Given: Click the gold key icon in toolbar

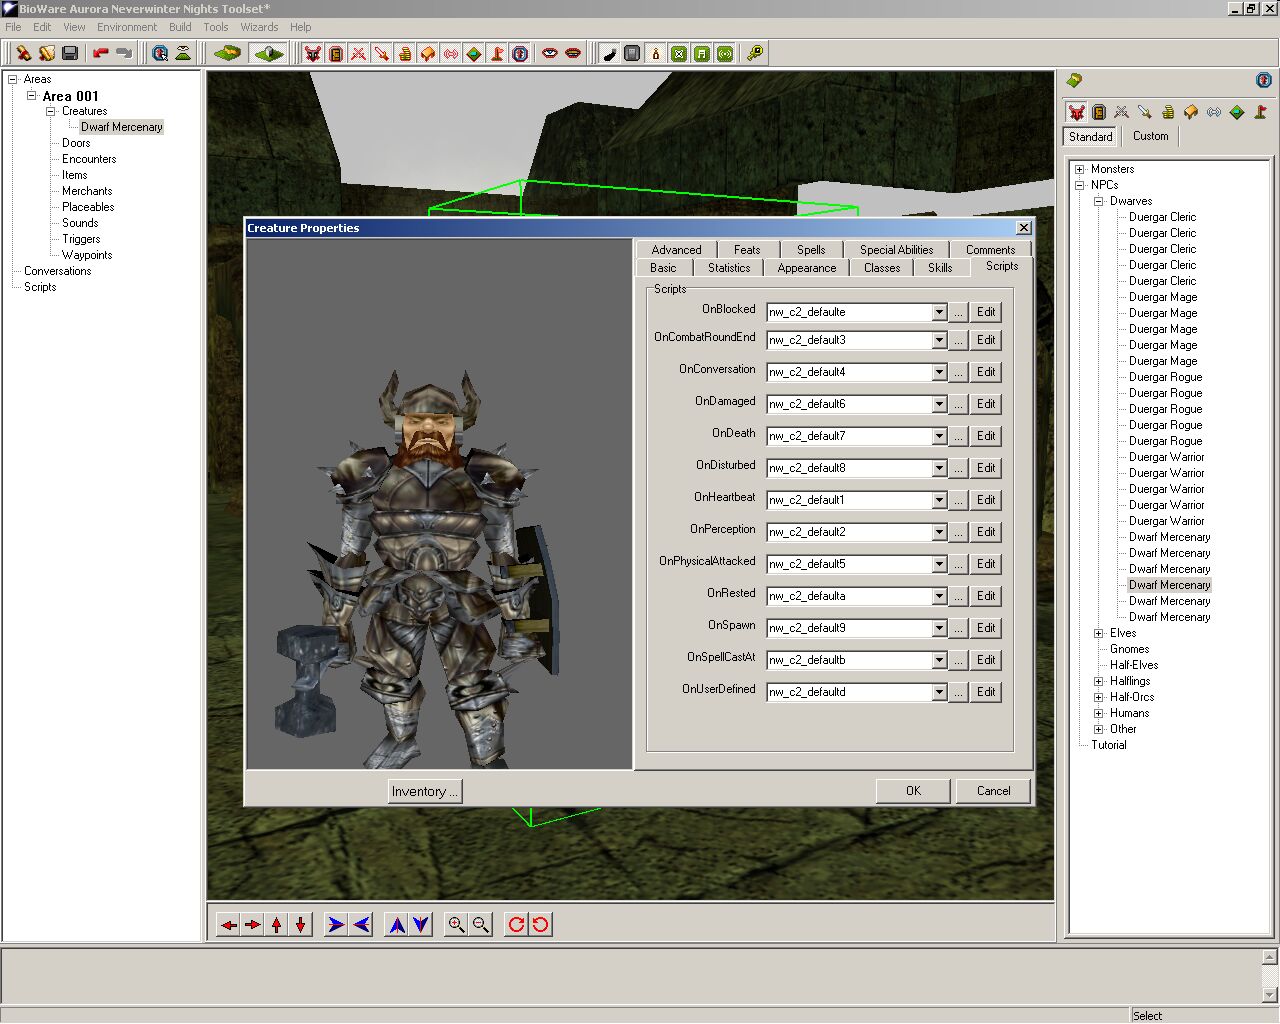Looking at the screenshot, I should pos(755,53).
